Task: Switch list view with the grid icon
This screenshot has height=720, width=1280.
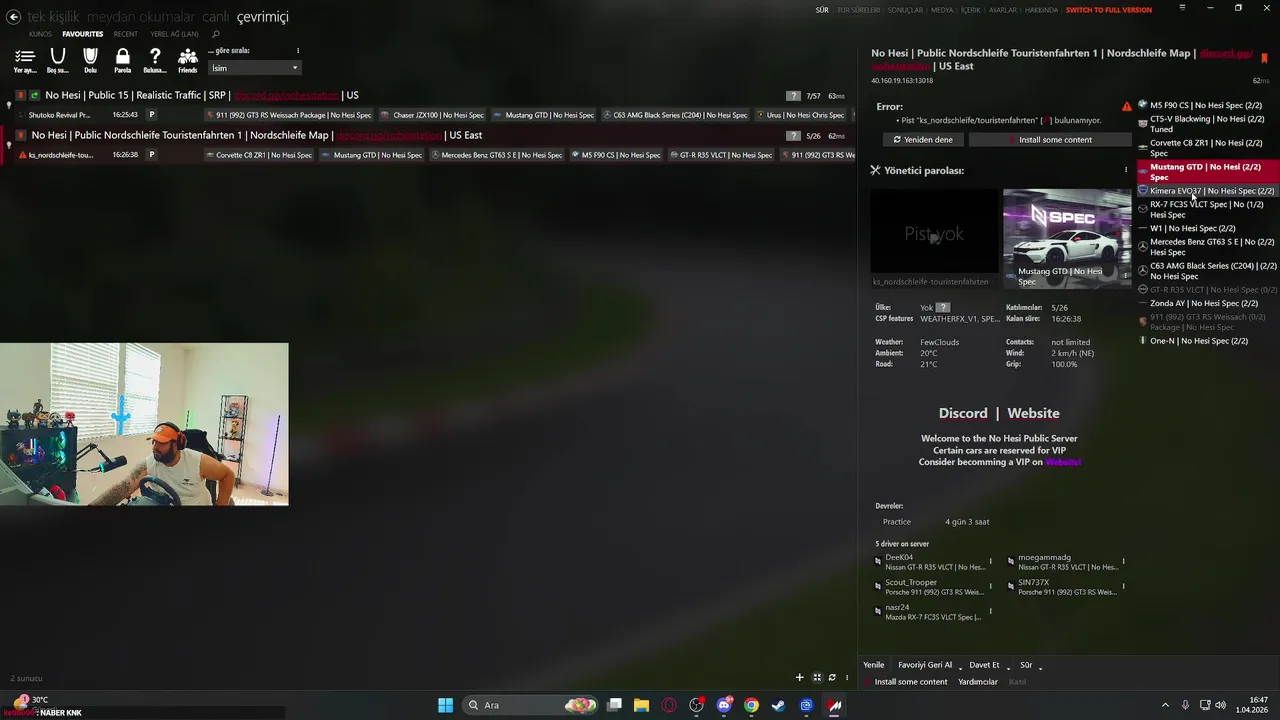Action: coord(816,677)
